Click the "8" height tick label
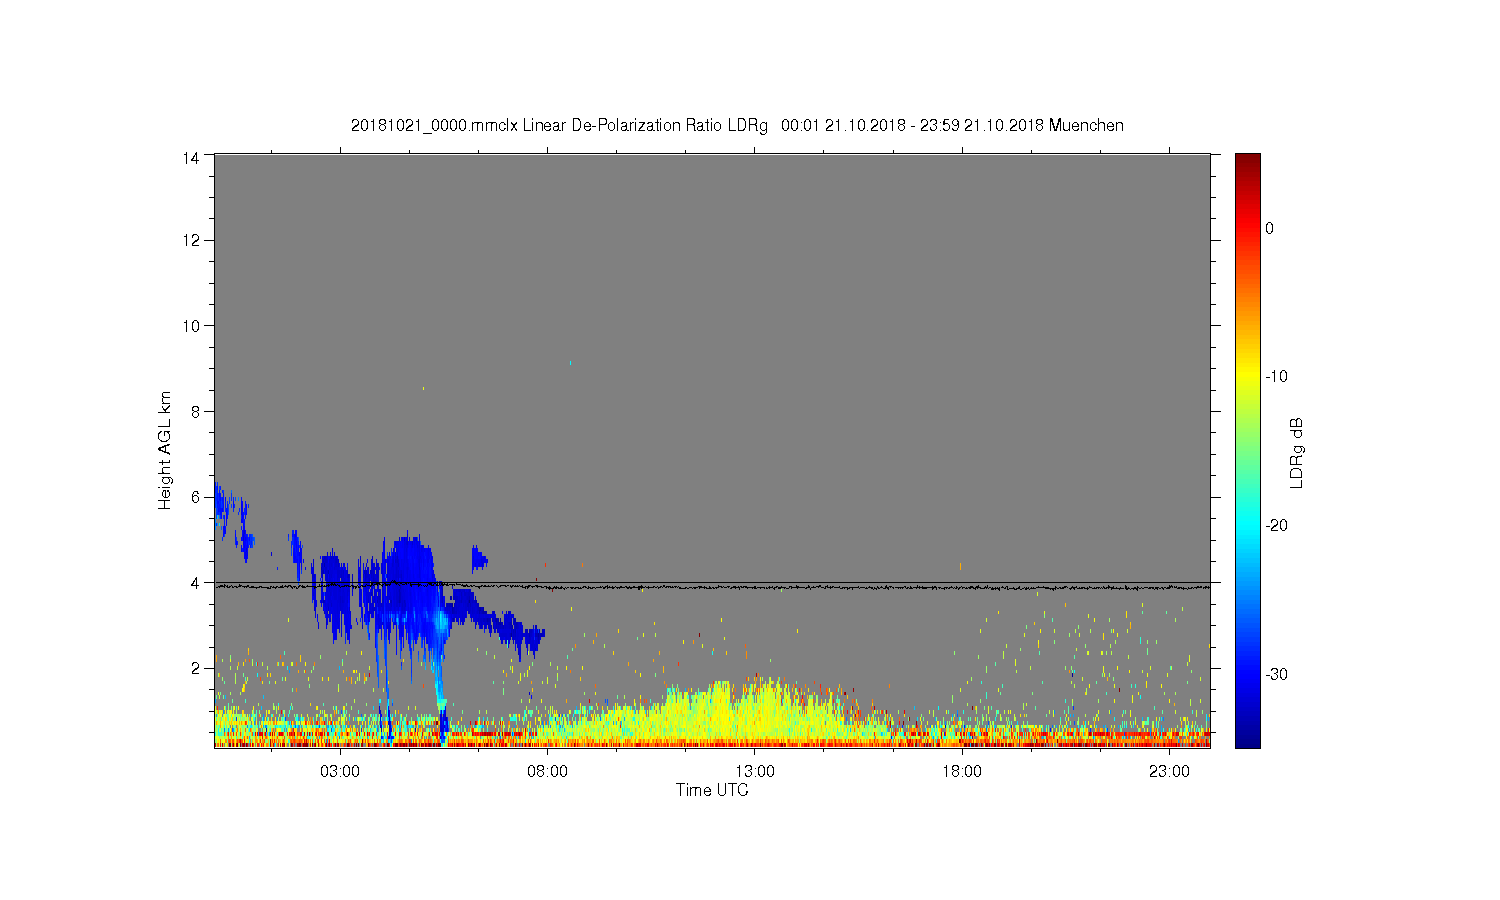Image resolution: width=1500 pixels, height=900 pixels. 195,412
